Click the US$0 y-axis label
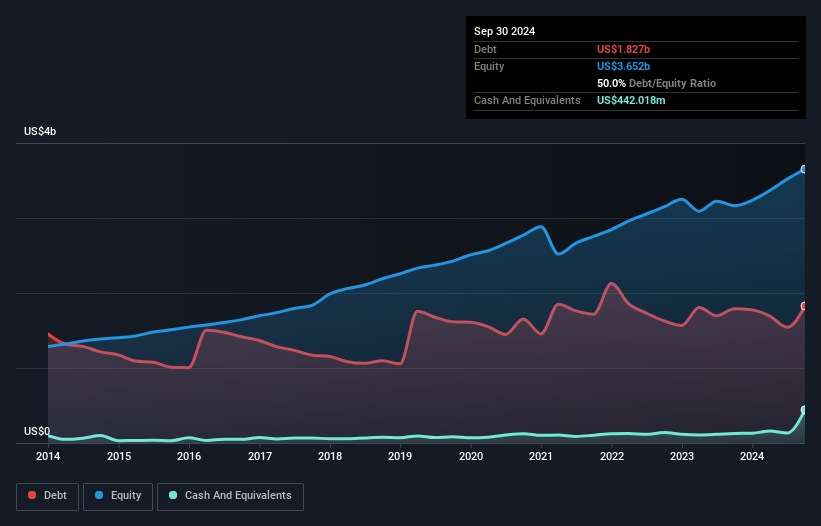Screen dimensions: 821x526 (37, 431)
